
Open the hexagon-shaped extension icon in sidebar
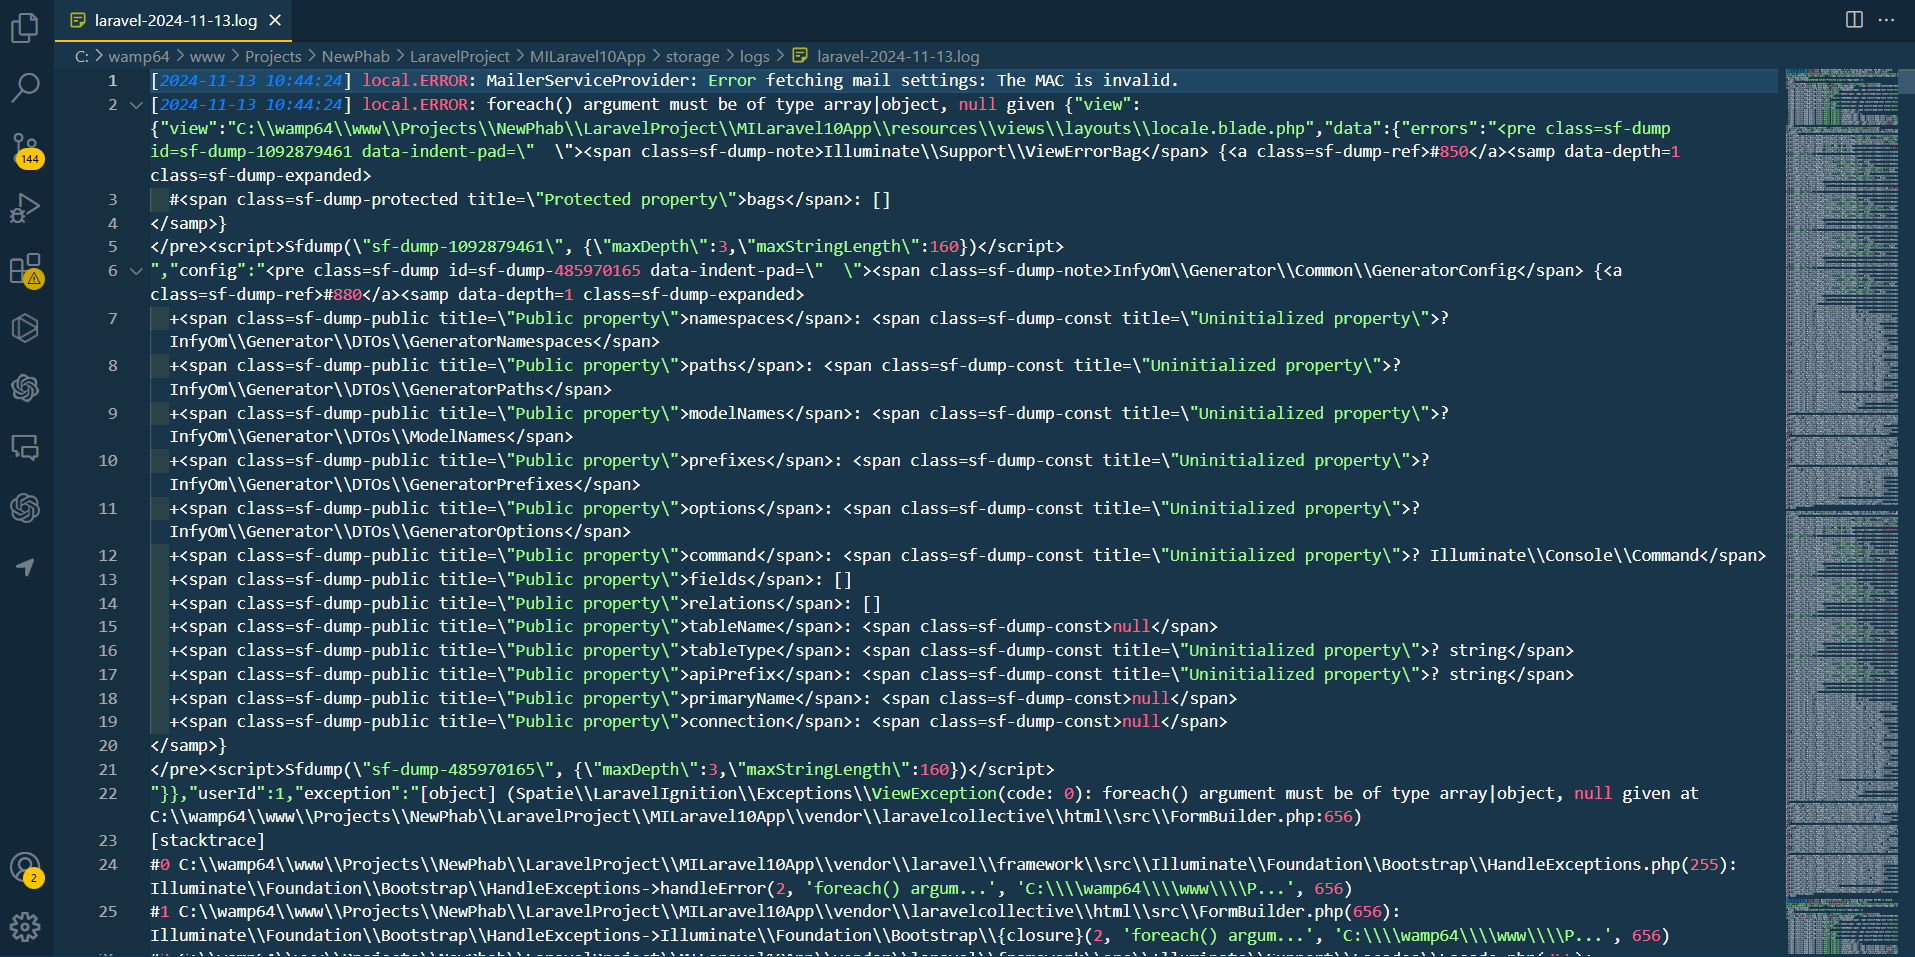[25, 328]
